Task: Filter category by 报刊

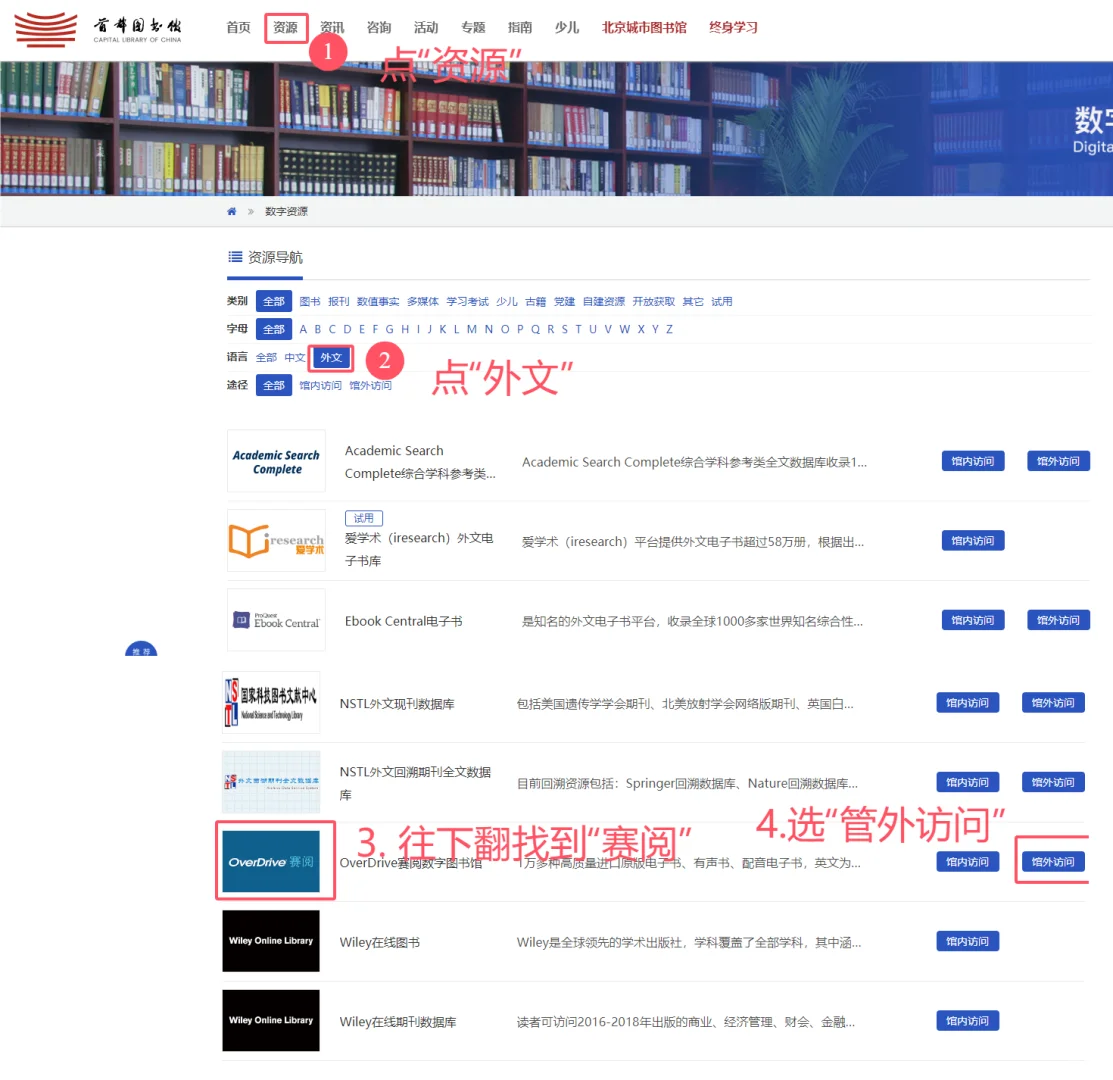Action: (339, 302)
